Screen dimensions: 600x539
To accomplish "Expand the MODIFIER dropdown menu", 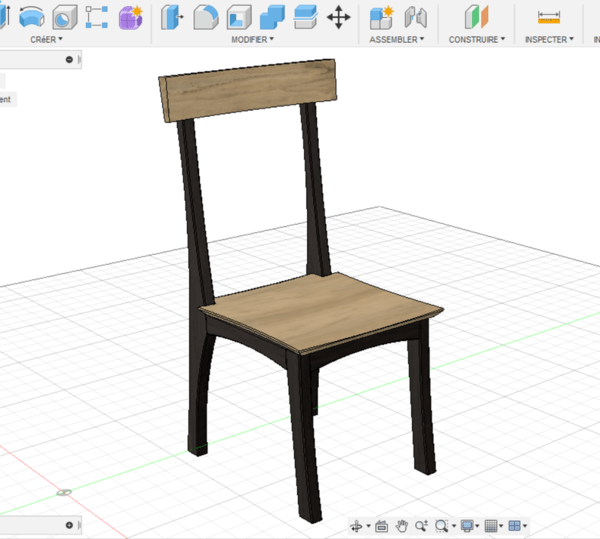I will pyautogui.click(x=253, y=40).
